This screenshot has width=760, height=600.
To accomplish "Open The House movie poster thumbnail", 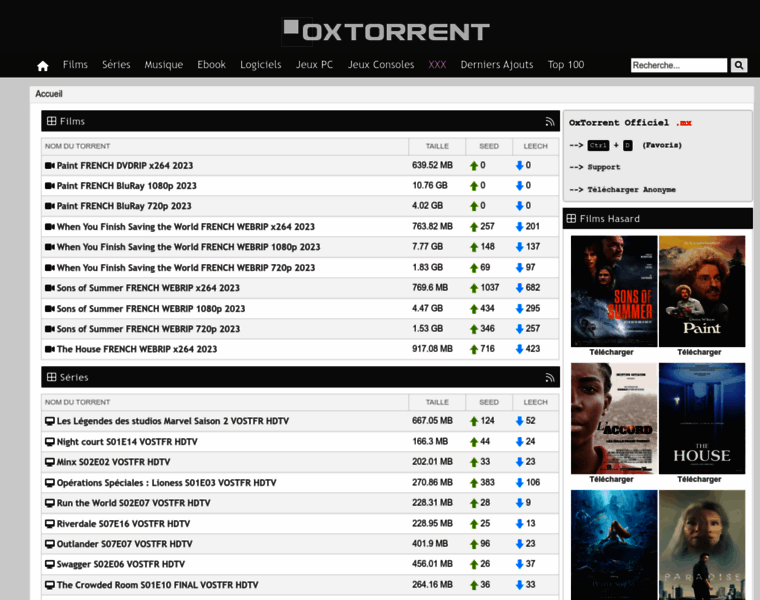I will click(702, 418).
